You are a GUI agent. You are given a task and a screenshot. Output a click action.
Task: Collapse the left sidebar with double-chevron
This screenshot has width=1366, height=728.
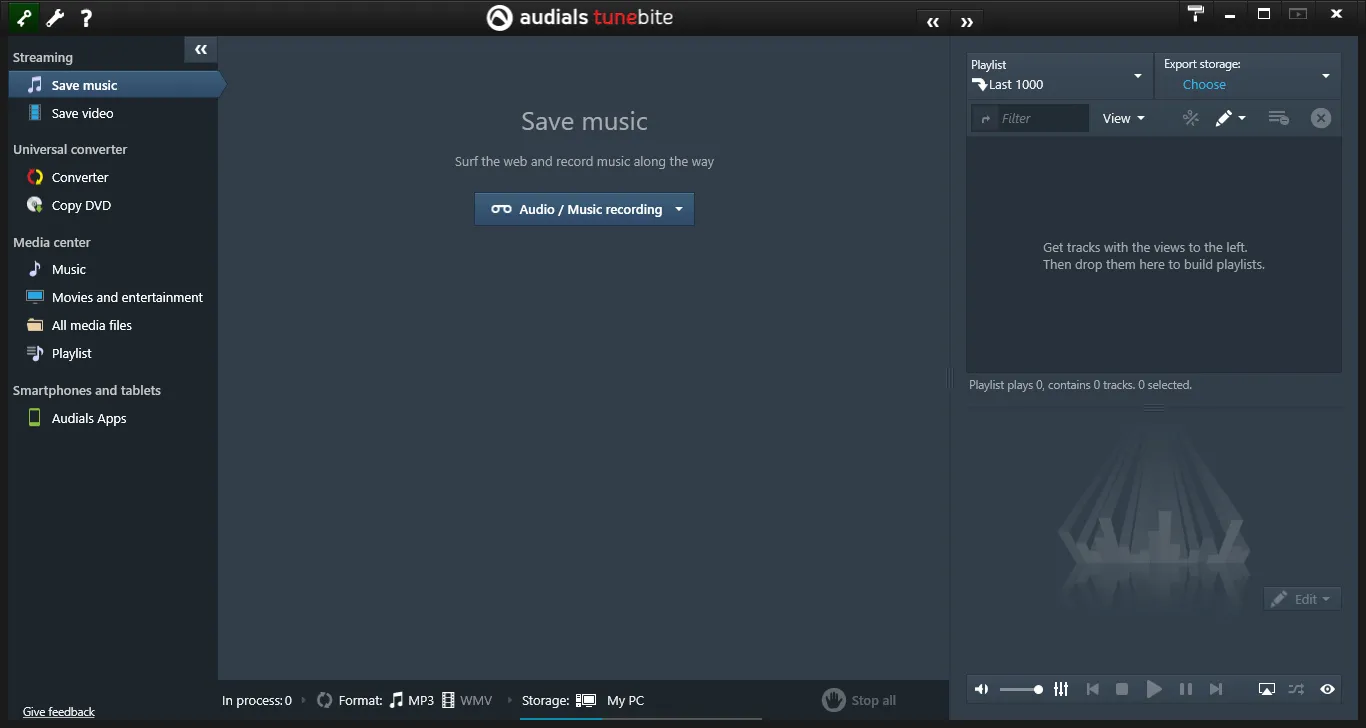pos(200,49)
